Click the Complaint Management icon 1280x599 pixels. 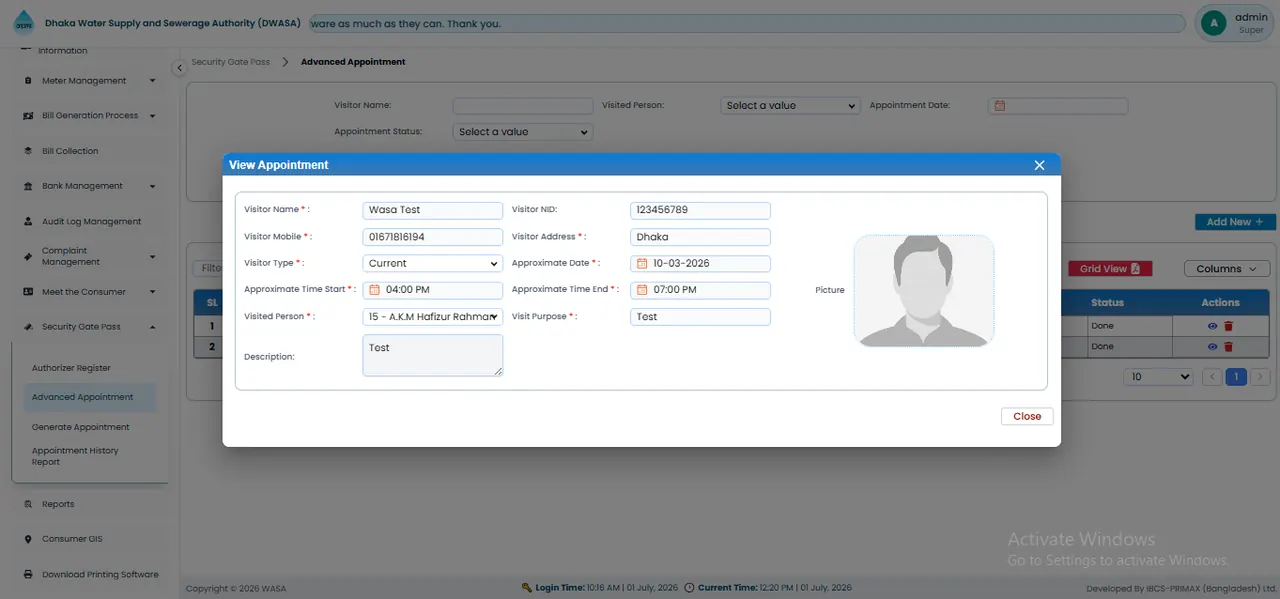click(x=28, y=257)
